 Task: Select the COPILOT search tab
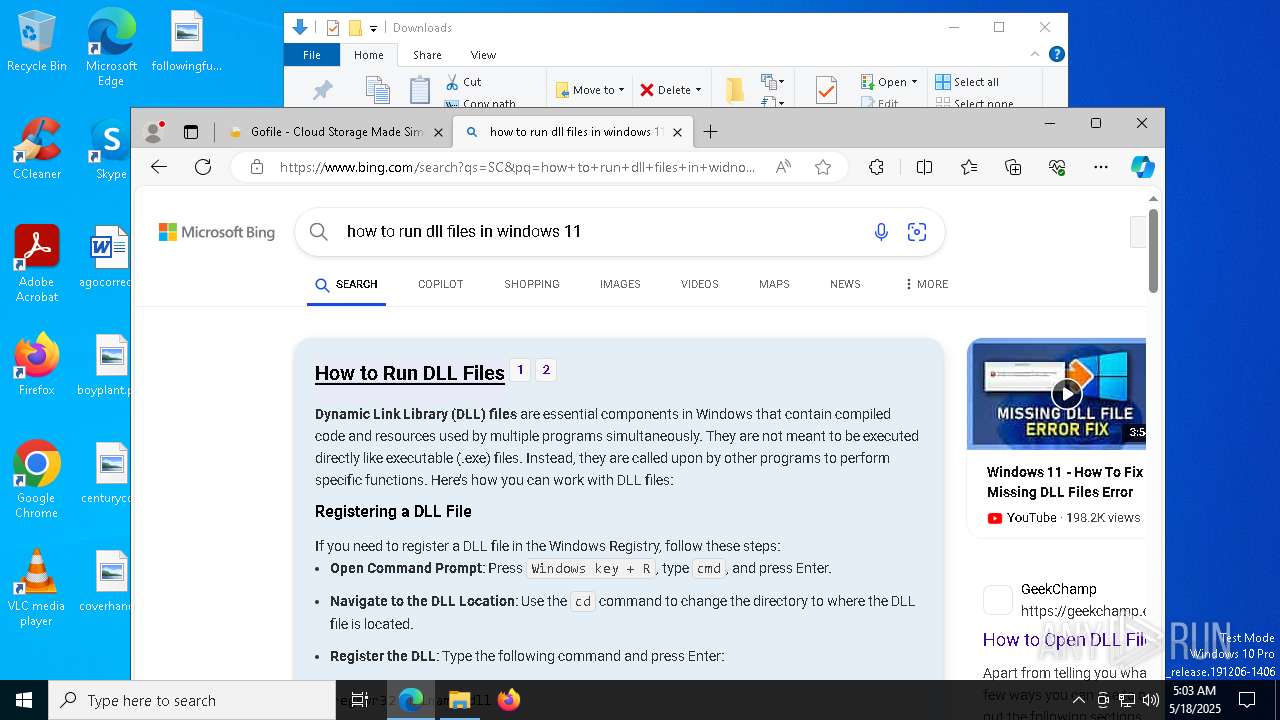[x=440, y=284]
